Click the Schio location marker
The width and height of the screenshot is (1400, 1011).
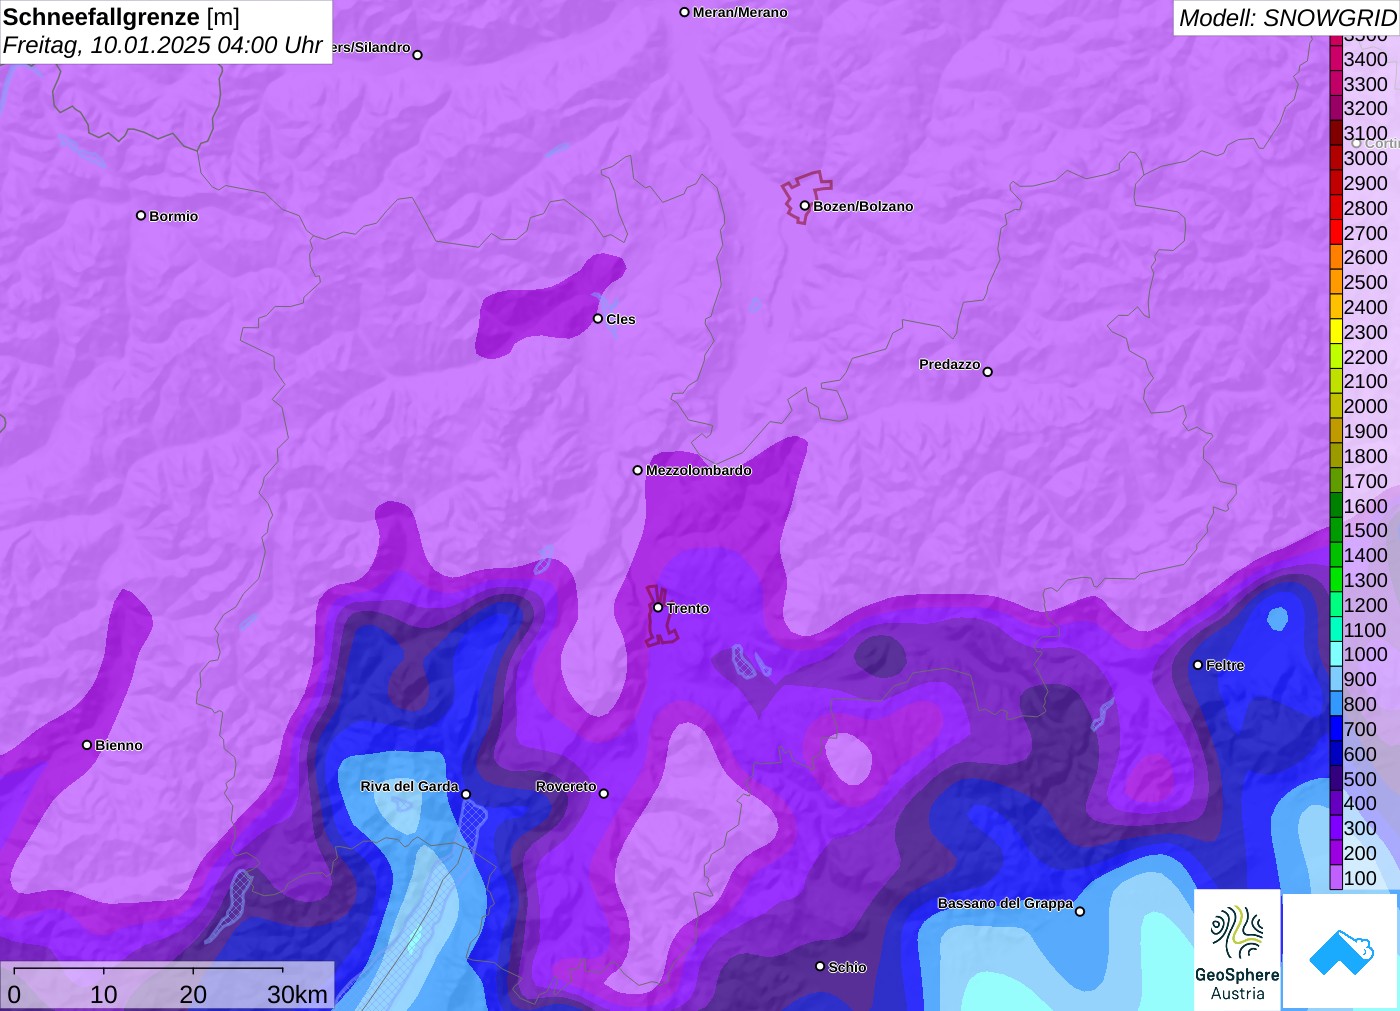819,966
